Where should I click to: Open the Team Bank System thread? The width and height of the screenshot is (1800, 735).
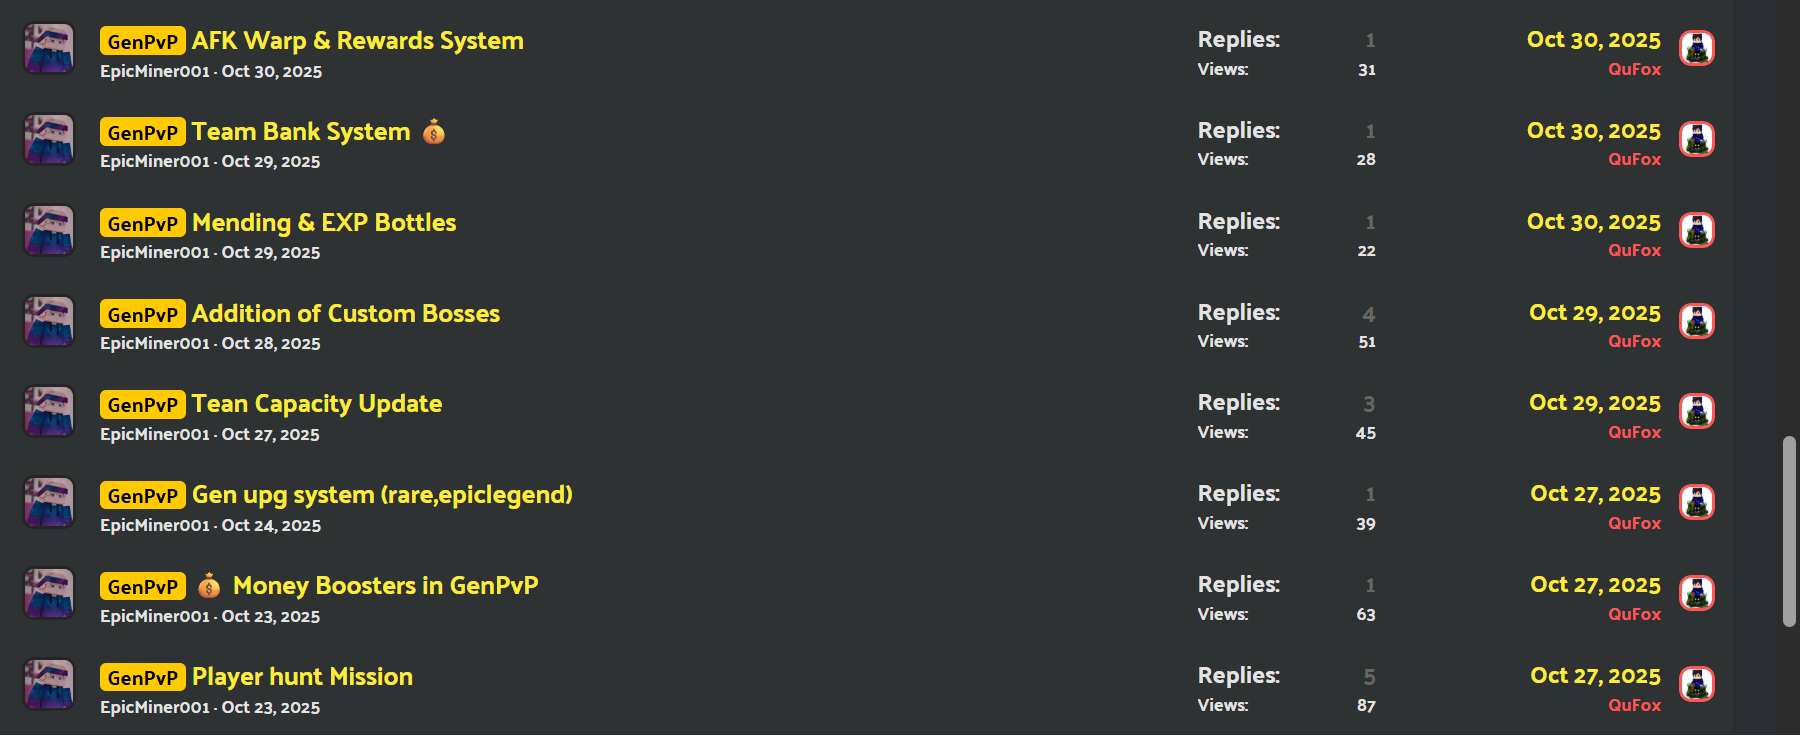[301, 132]
